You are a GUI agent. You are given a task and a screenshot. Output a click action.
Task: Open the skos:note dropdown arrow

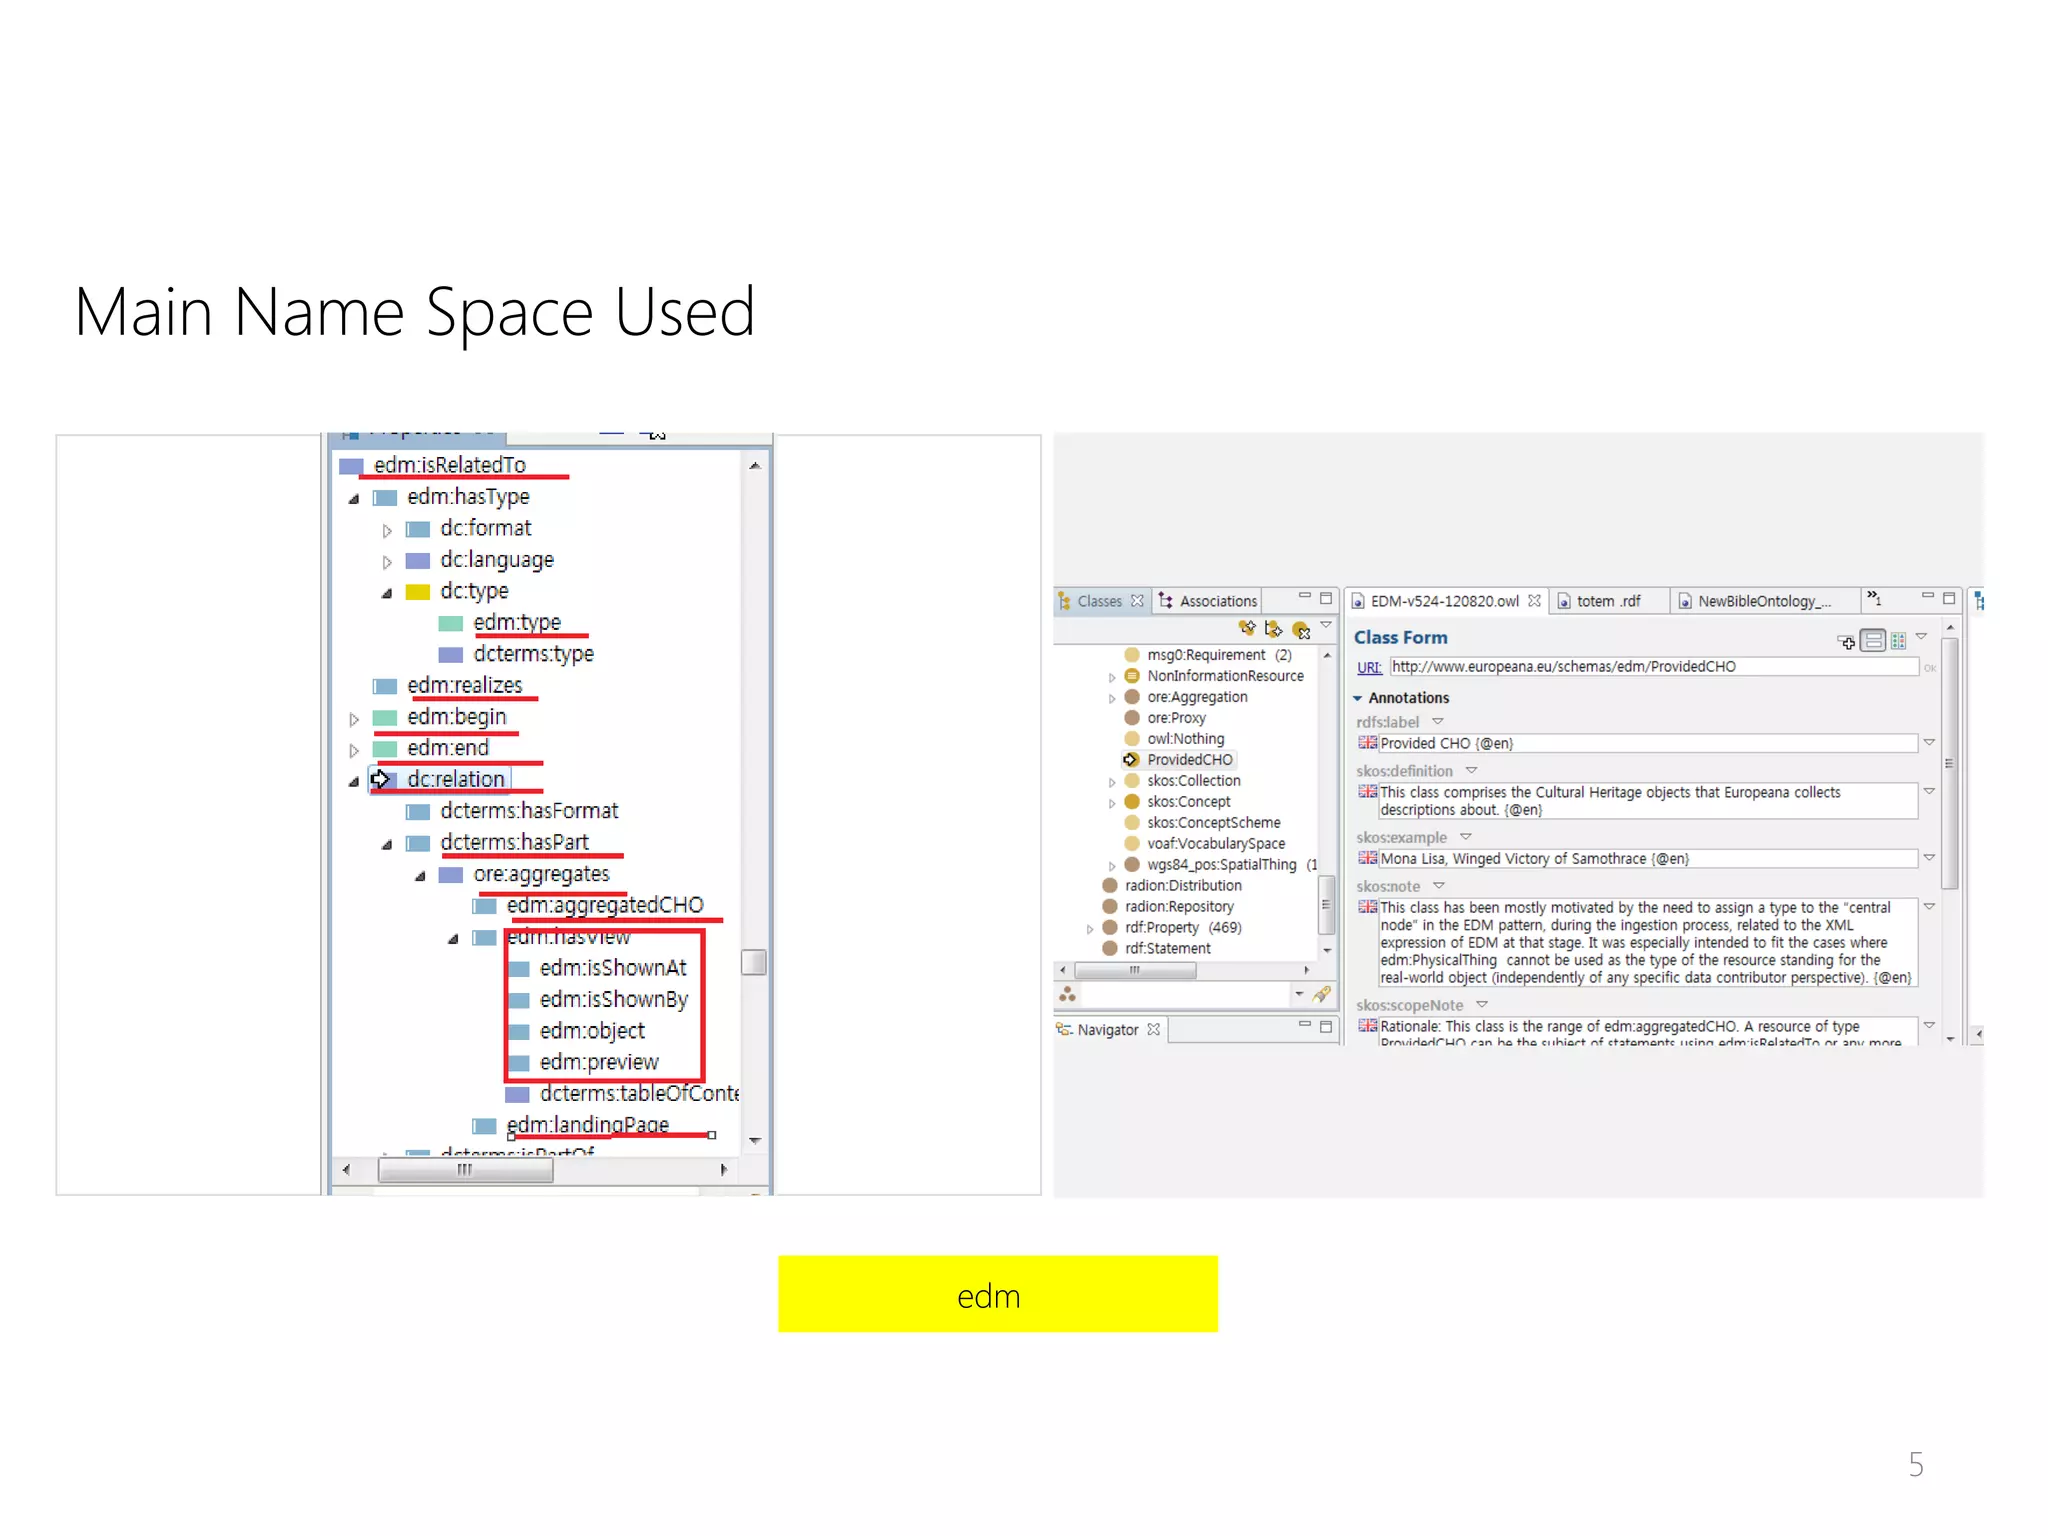[x=1439, y=885]
